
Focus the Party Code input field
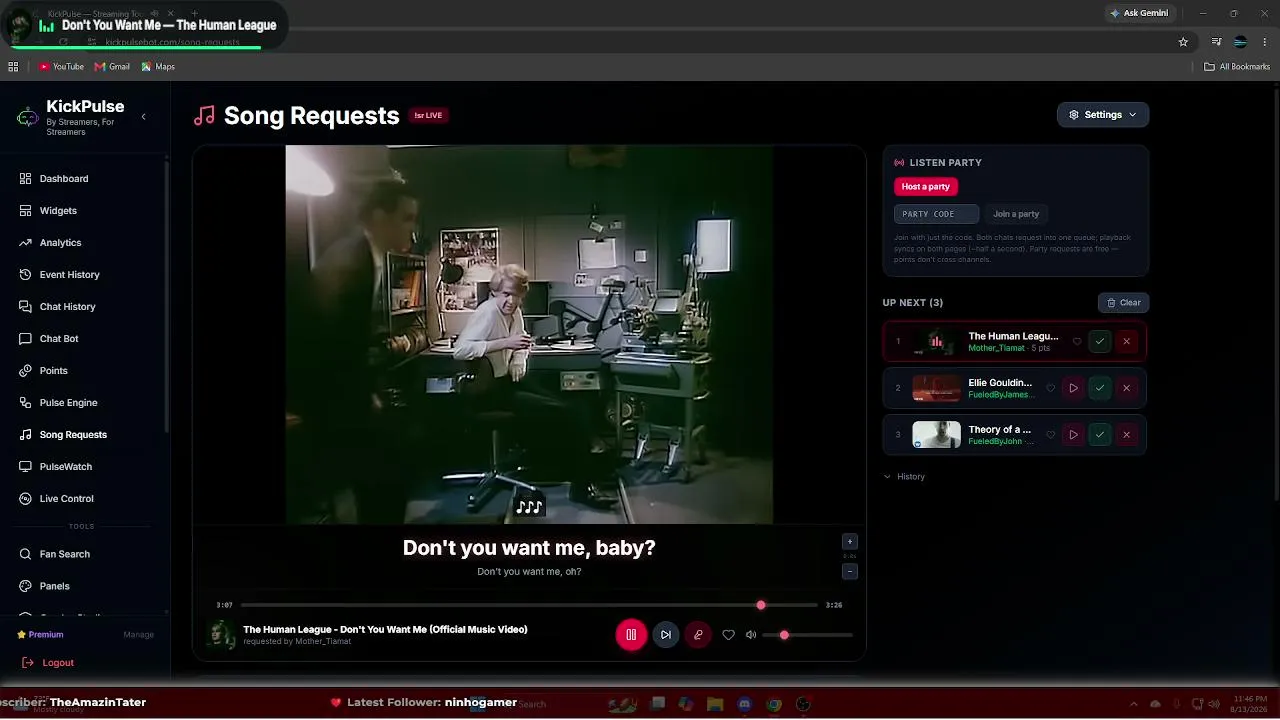click(936, 214)
